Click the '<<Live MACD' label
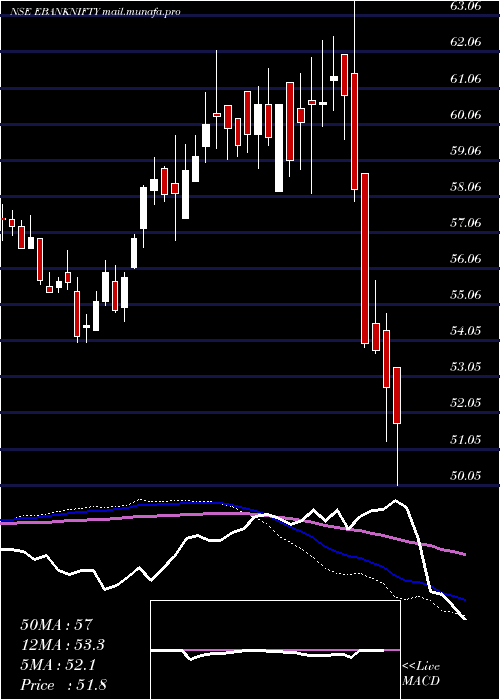Screen dimensions: 500x700 tap(421, 674)
